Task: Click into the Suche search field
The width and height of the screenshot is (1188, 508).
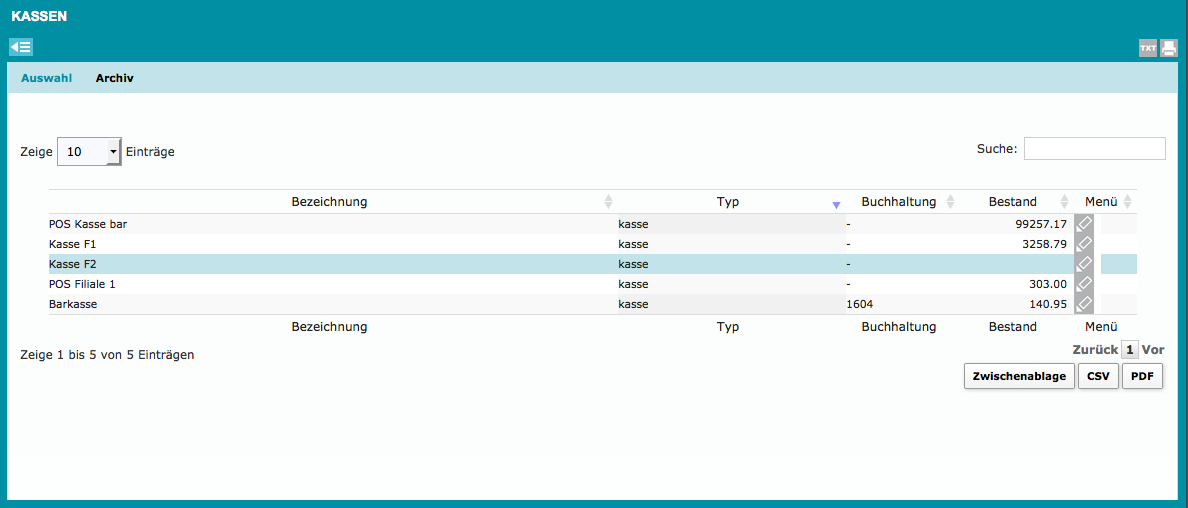Action: (x=1094, y=149)
